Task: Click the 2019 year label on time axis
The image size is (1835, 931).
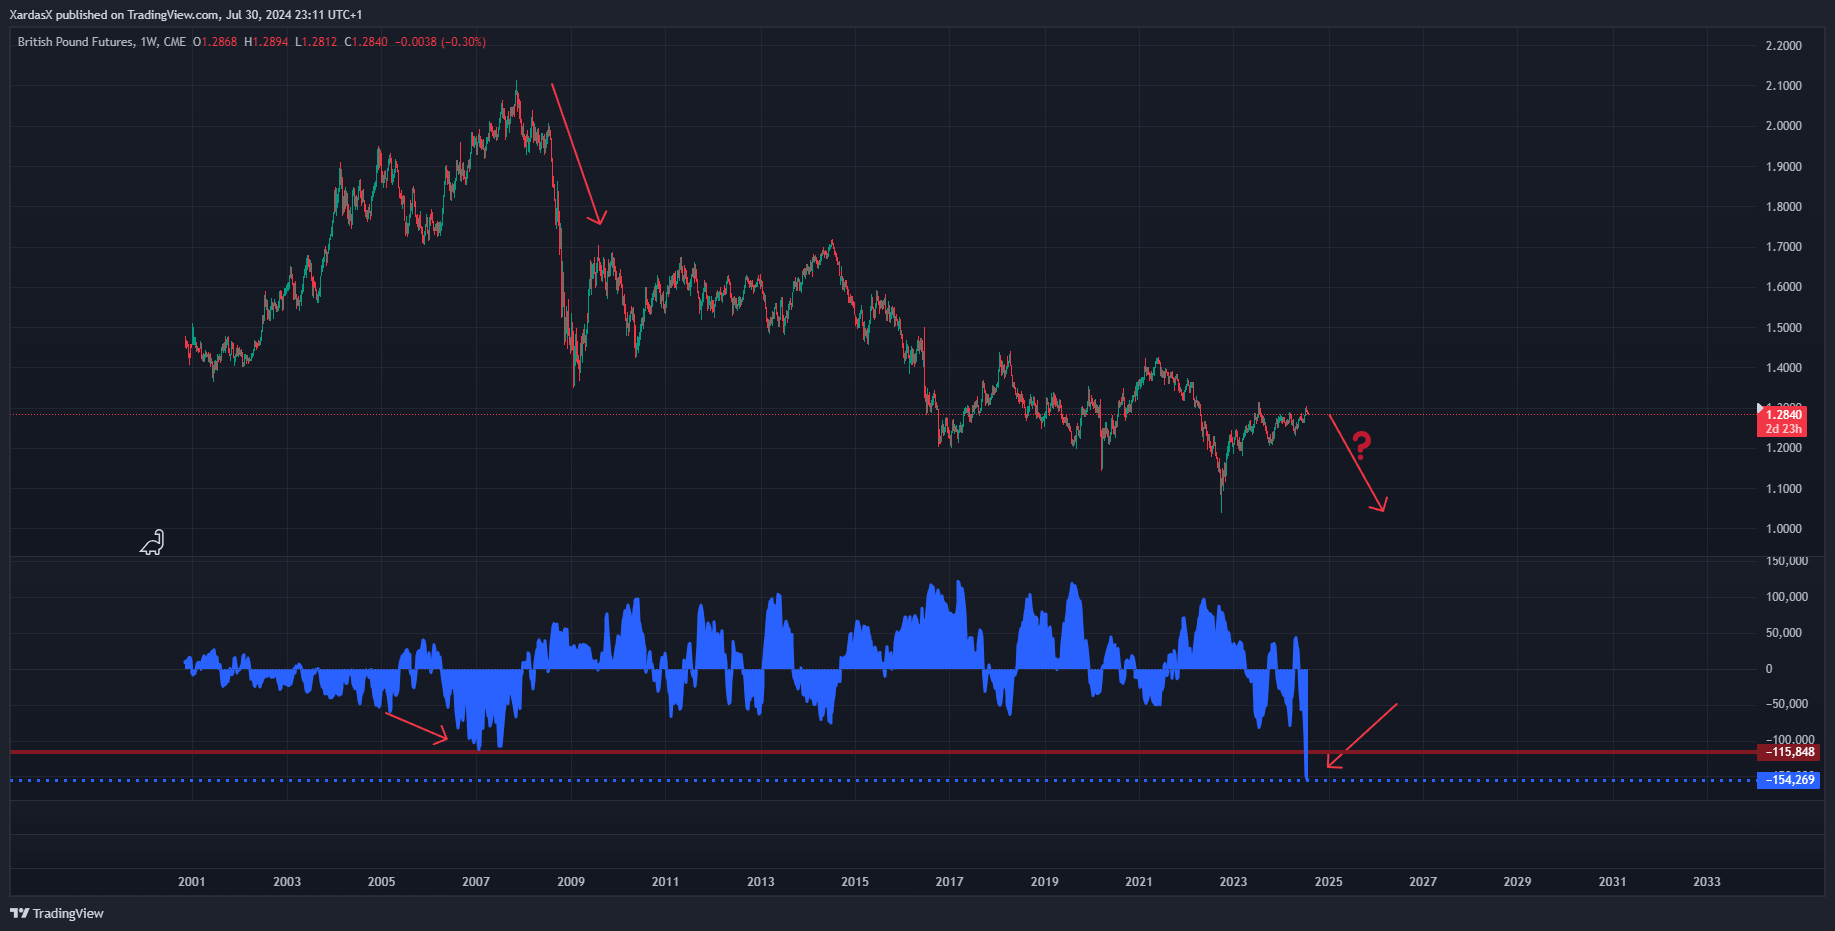Action: pos(1045,882)
